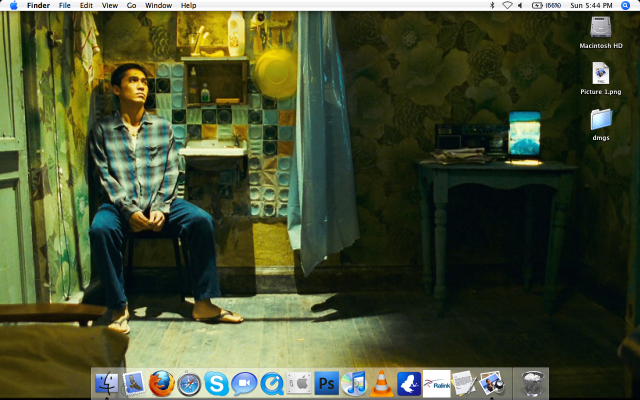Click the volume speaker icon
640x400 pixels.
tap(520, 5)
